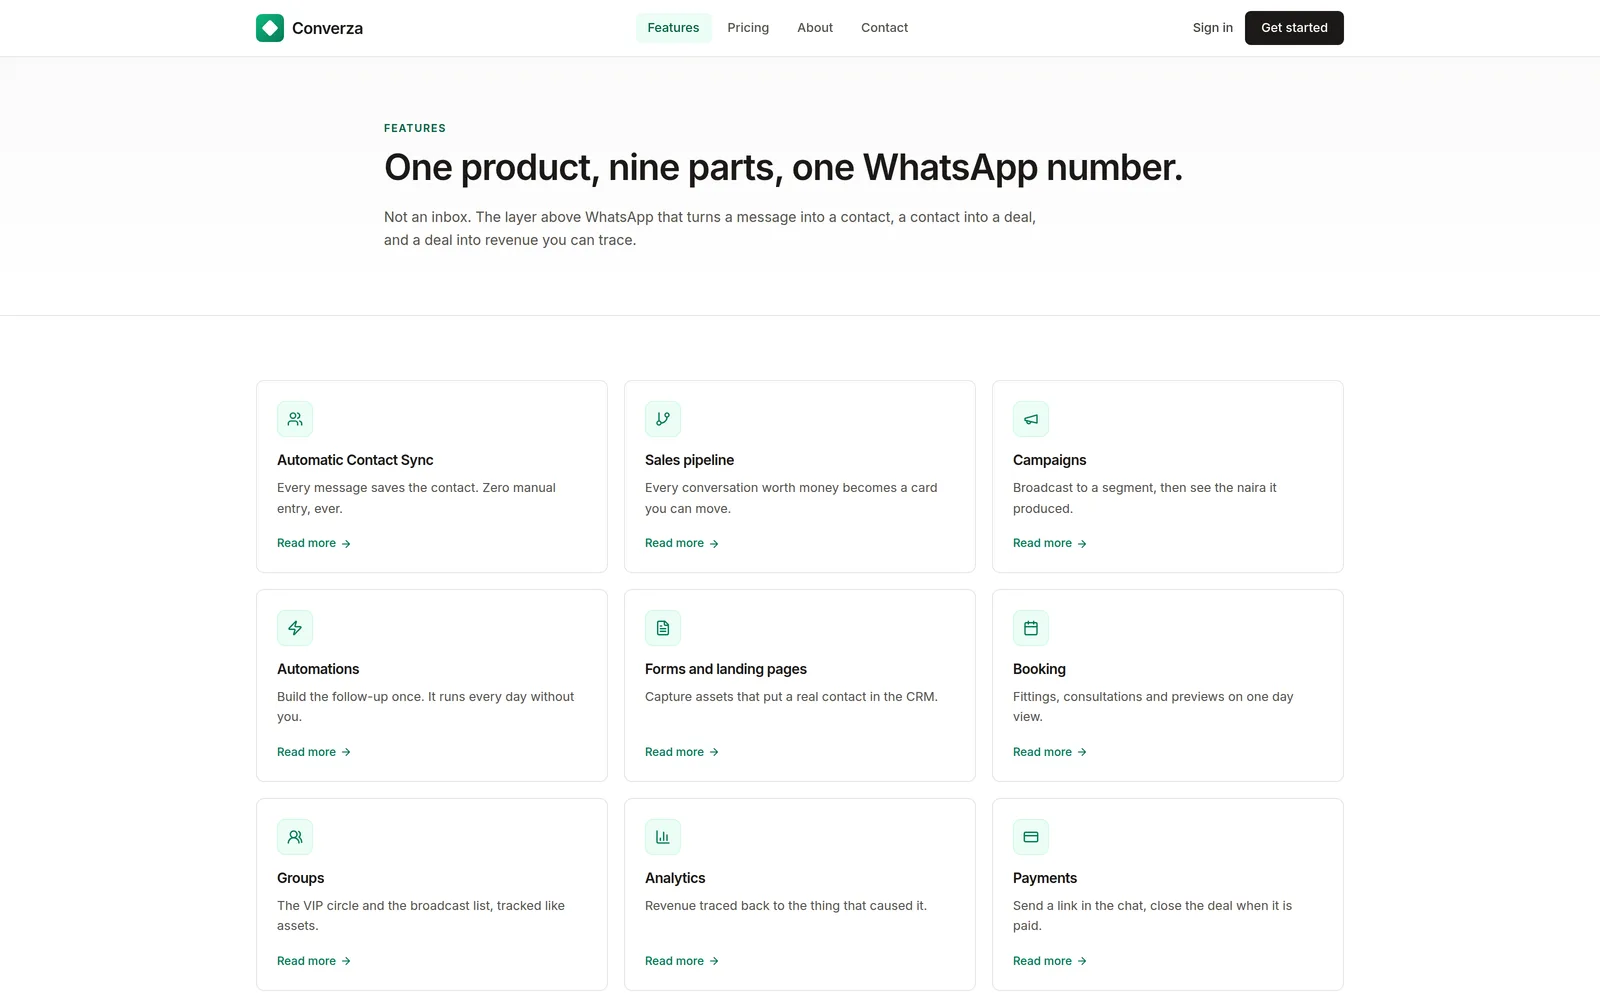Open the Features nav tab

(673, 28)
